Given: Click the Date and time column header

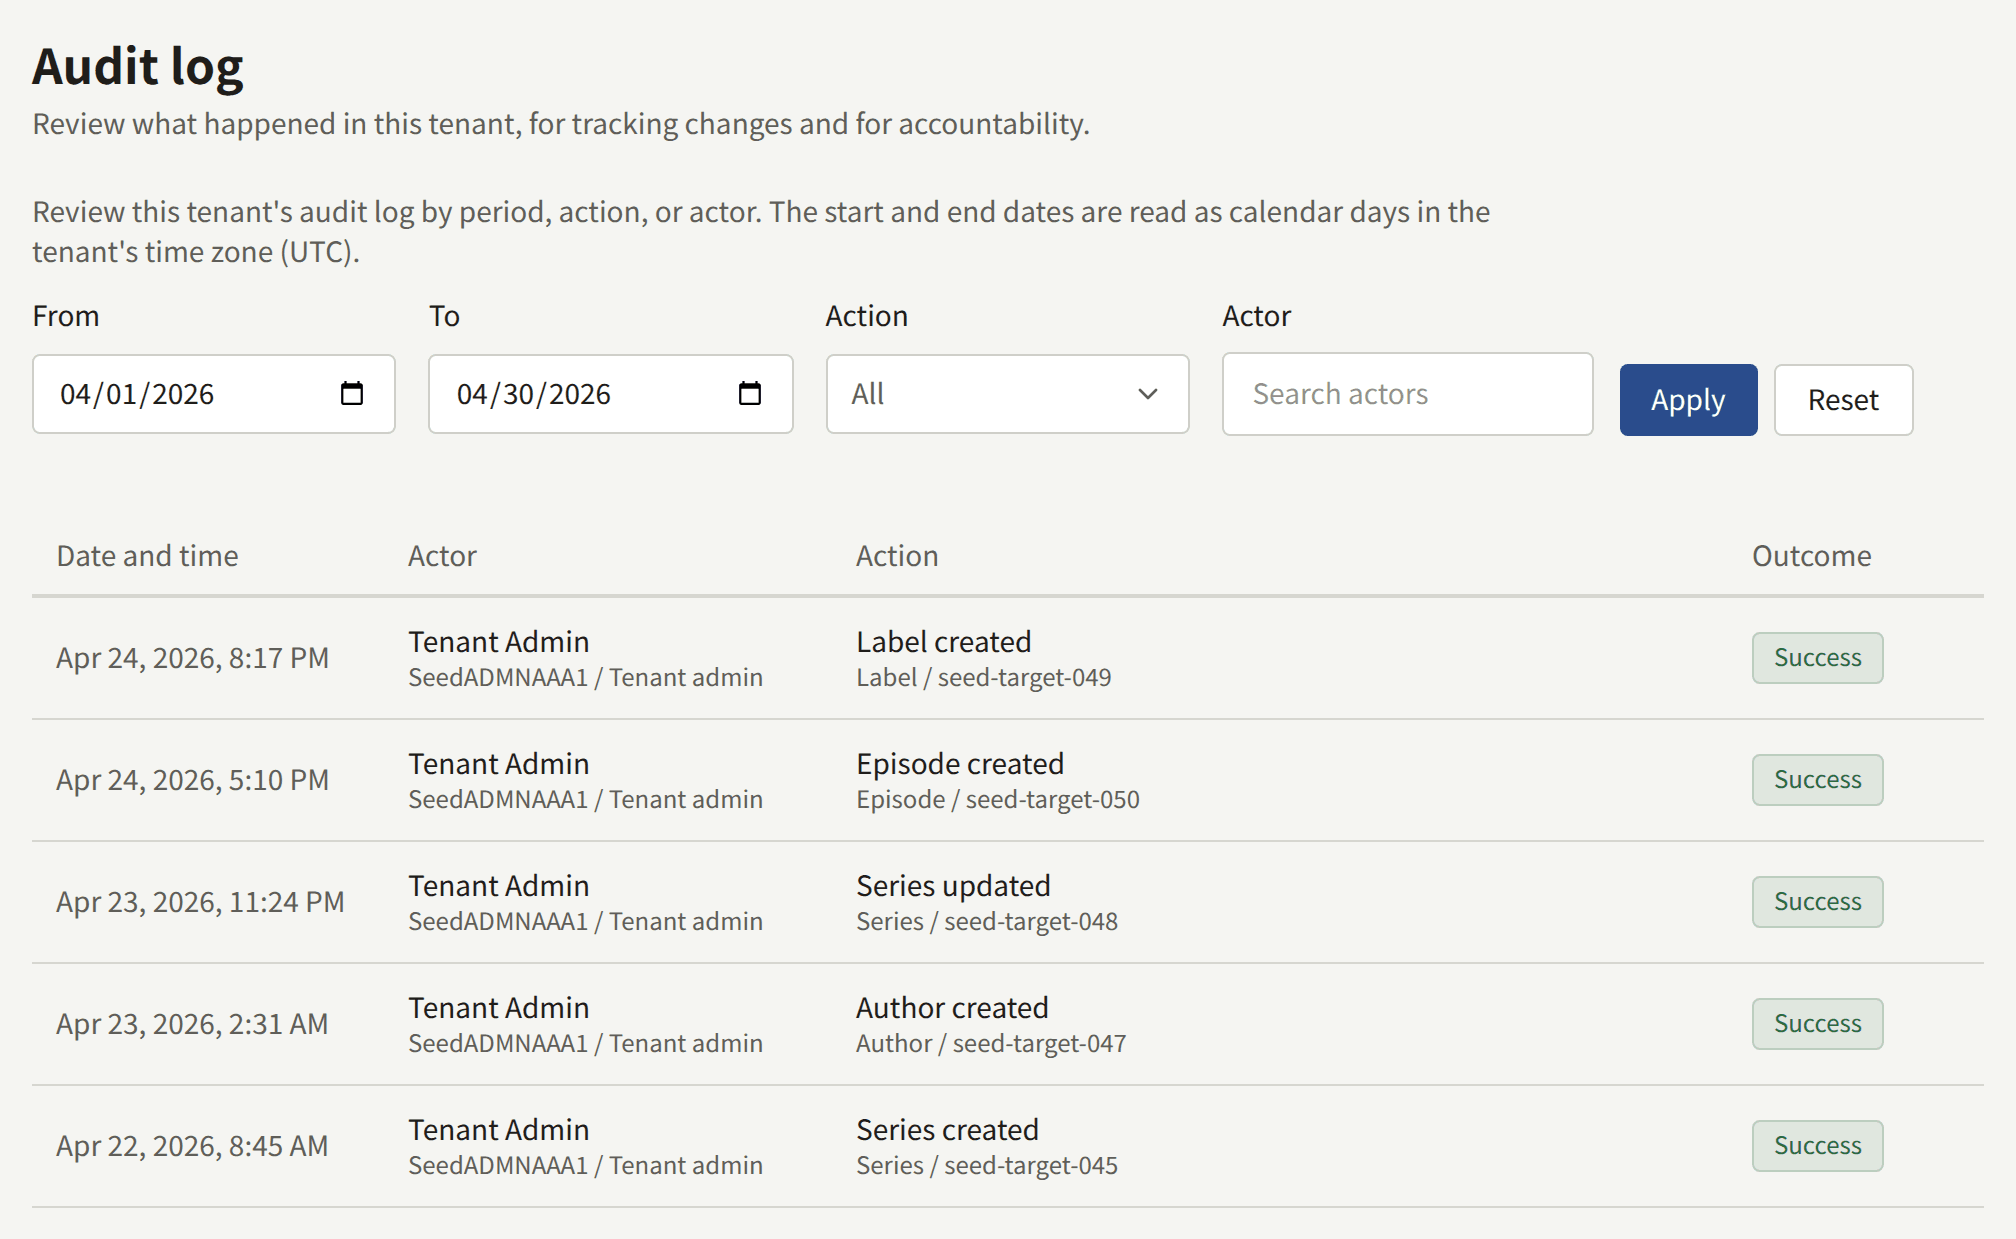Looking at the screenshot, I should (x=147, y=556).
